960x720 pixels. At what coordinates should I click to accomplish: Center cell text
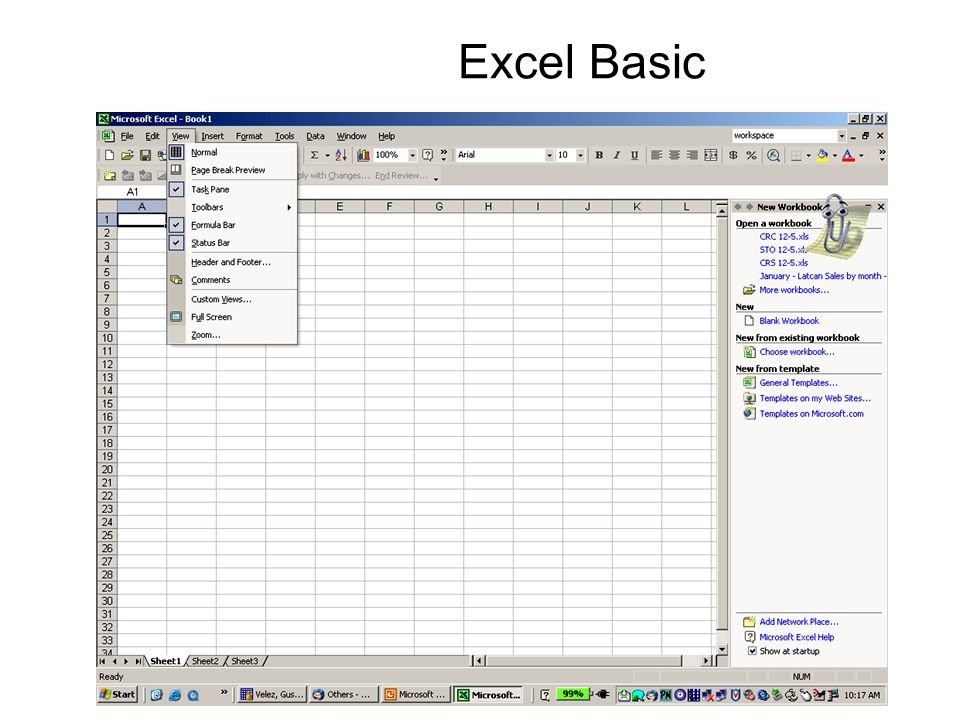click(674, 156)
